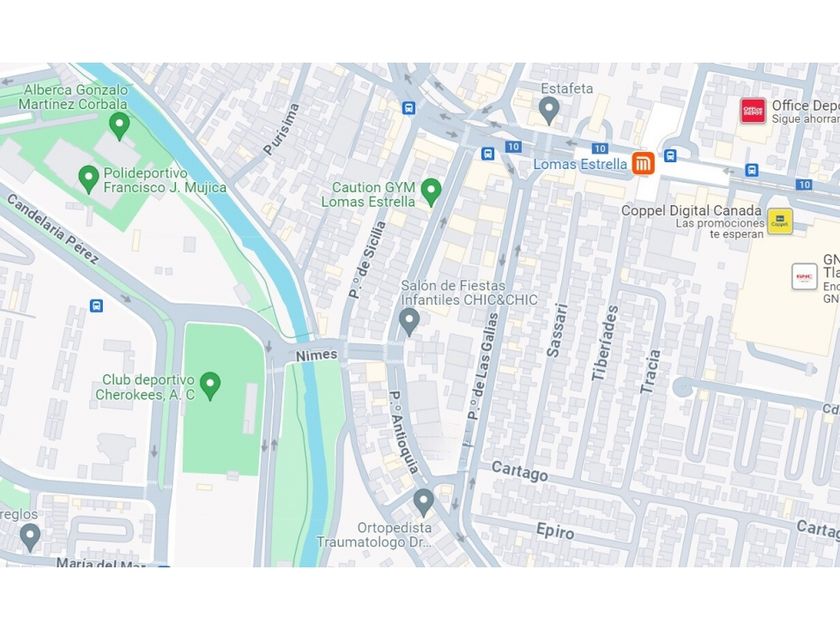The width and height of the screenshot is (840, 630).
Task: Click the Salón de Fiestas Infantiles pin
Action: (409, 322)
